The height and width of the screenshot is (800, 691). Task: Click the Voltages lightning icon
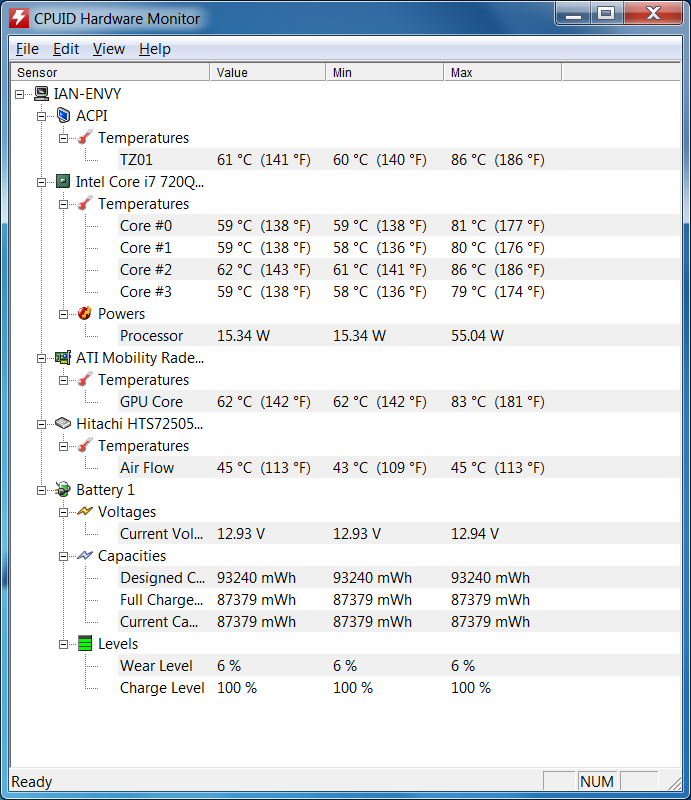point(85,512)
